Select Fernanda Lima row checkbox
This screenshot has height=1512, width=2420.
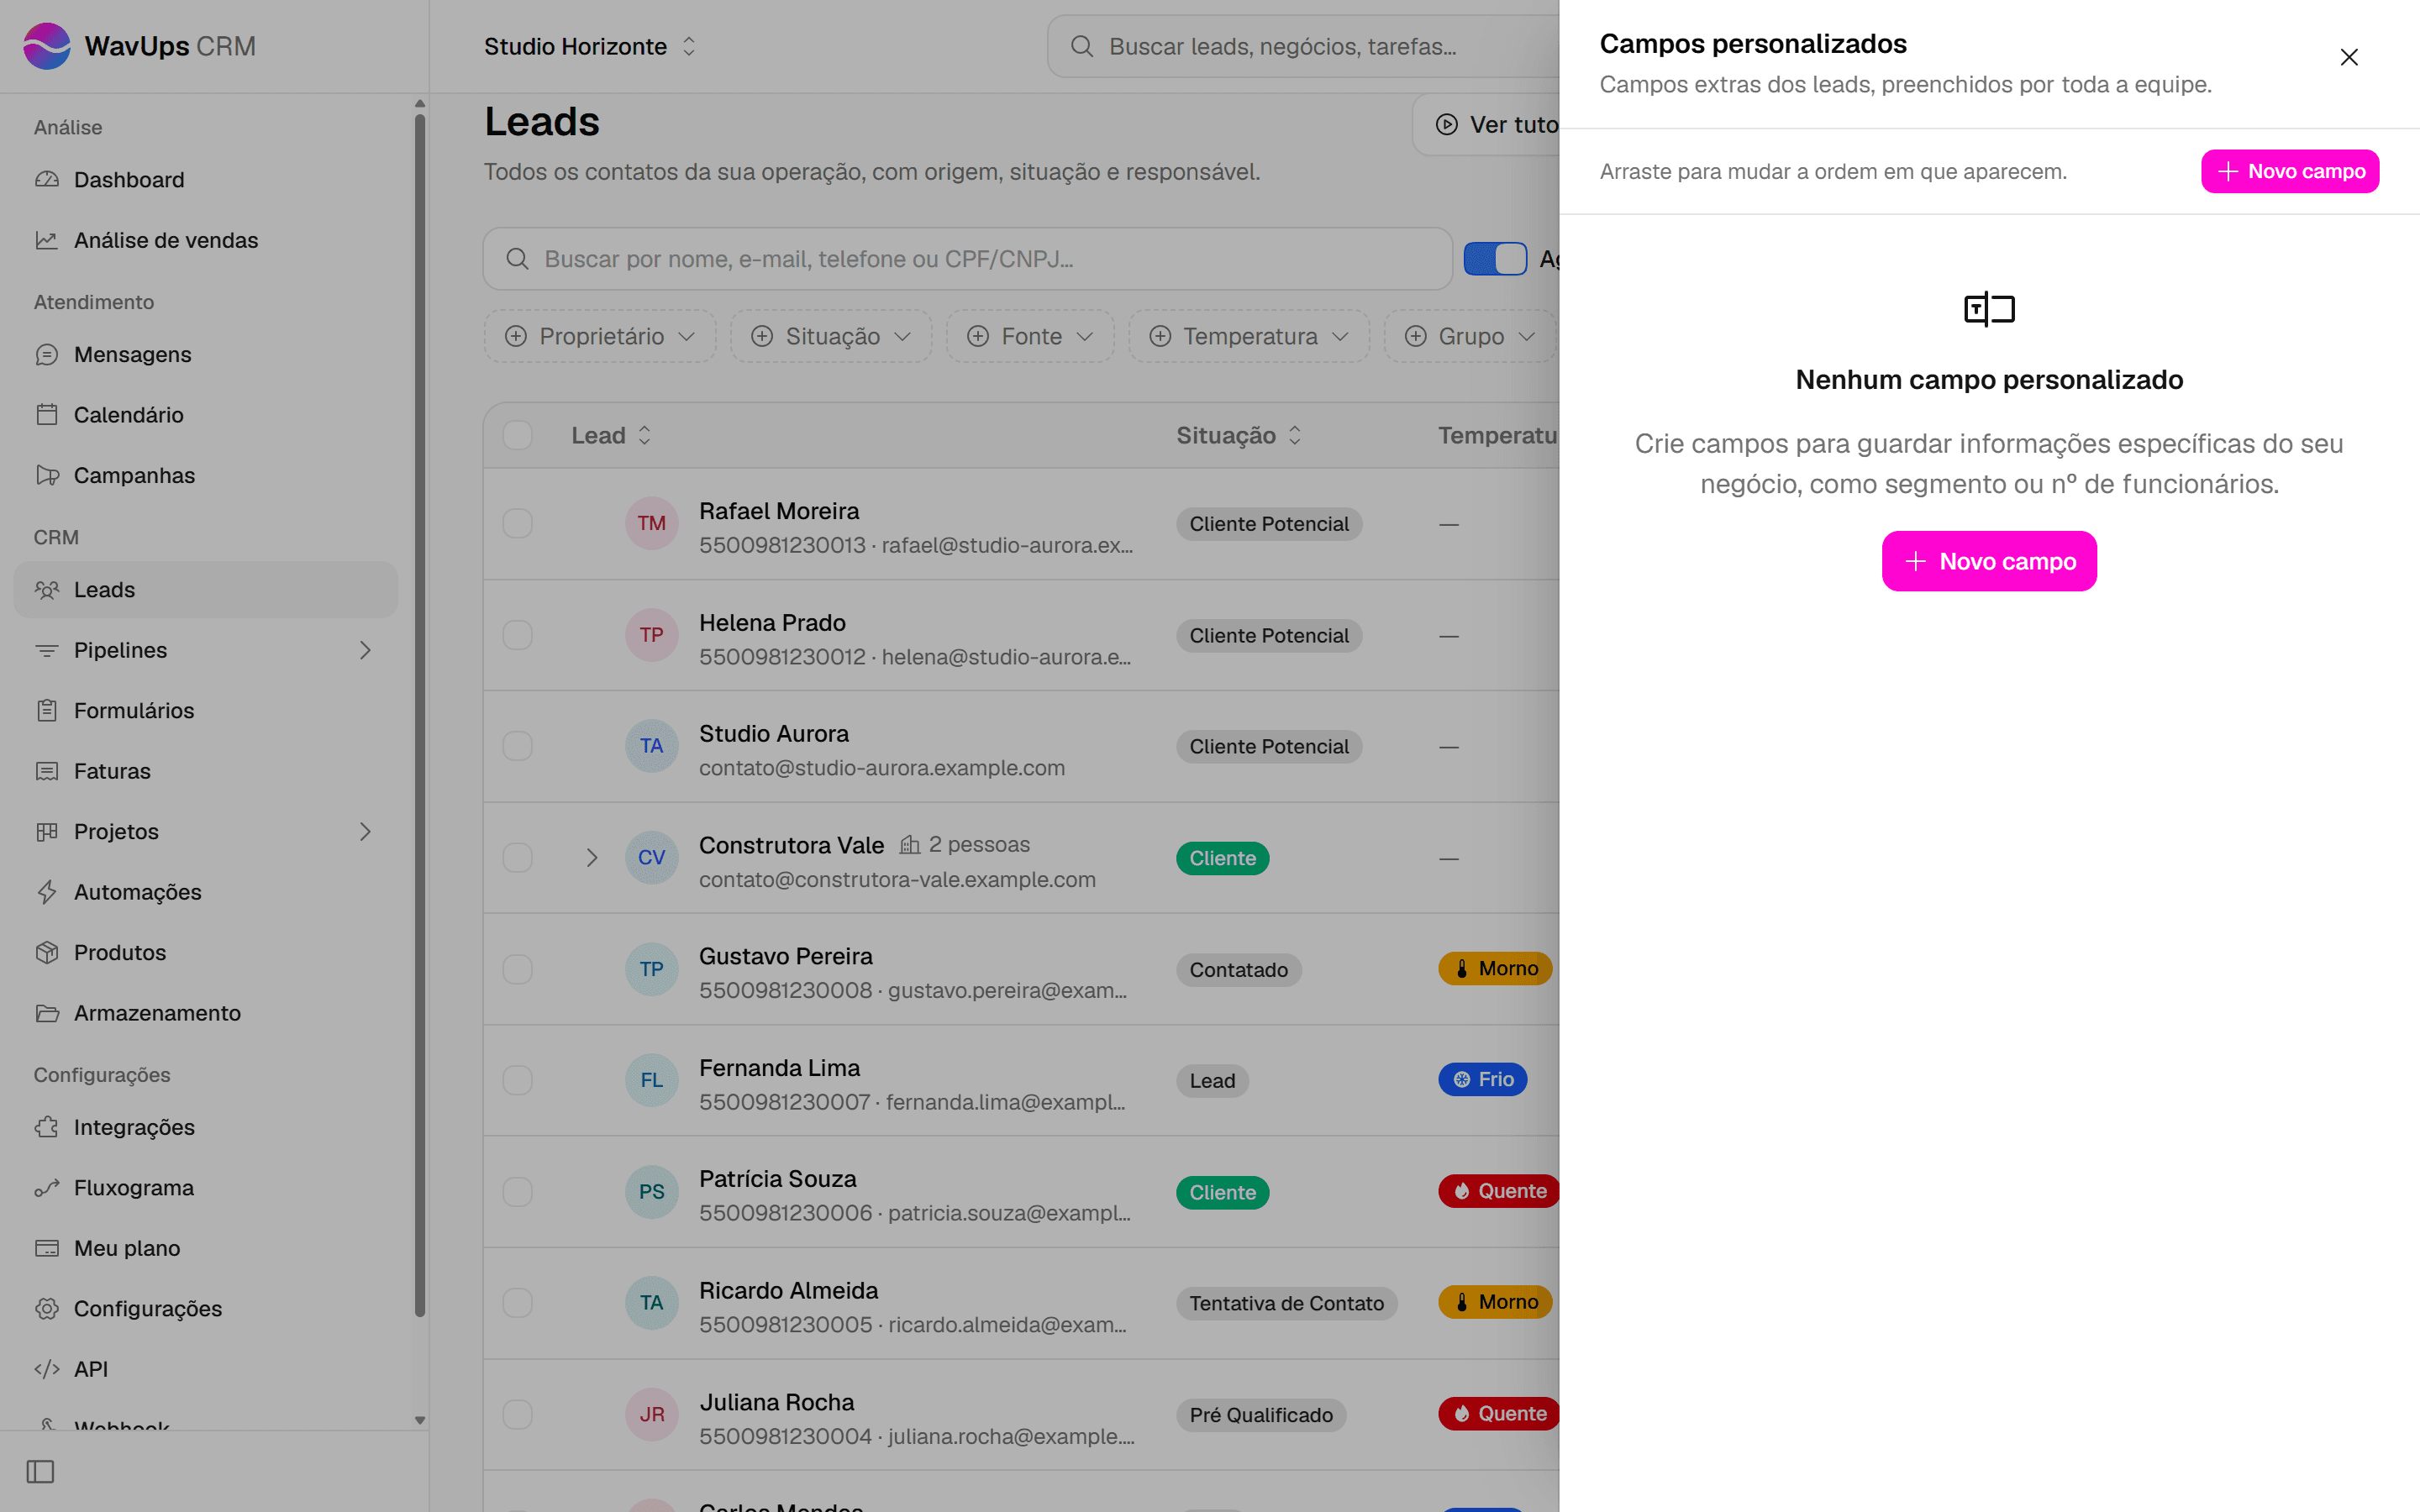(x=517, y=1080)
